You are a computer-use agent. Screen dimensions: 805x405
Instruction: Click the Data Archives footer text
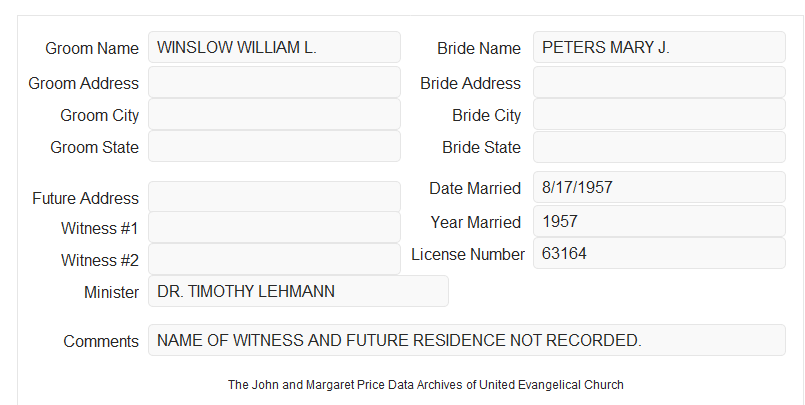click(x=426, y=384)
